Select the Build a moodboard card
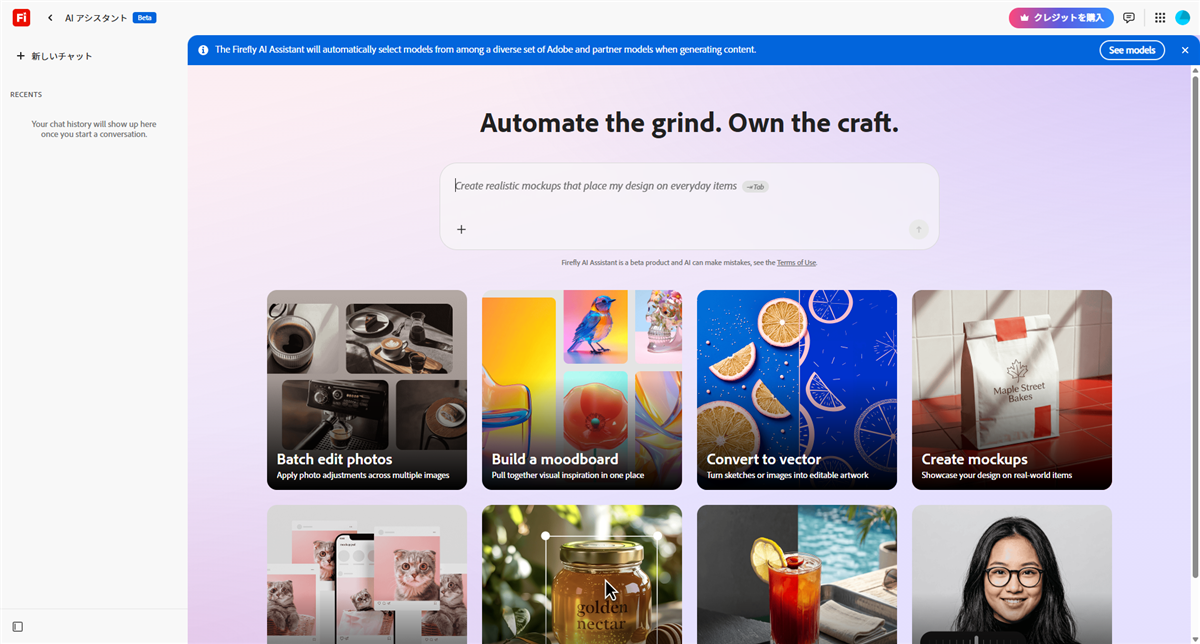This screenshot has width=1200, height=644. [x=582, y=390]
